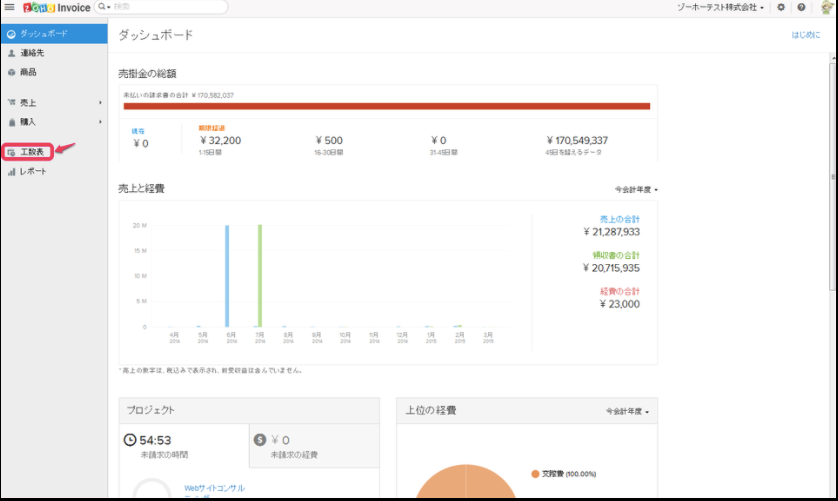Click the ¥21,287,933 sales total
Image resolution: width=838 pixels, height=501 pixels.
611,232
